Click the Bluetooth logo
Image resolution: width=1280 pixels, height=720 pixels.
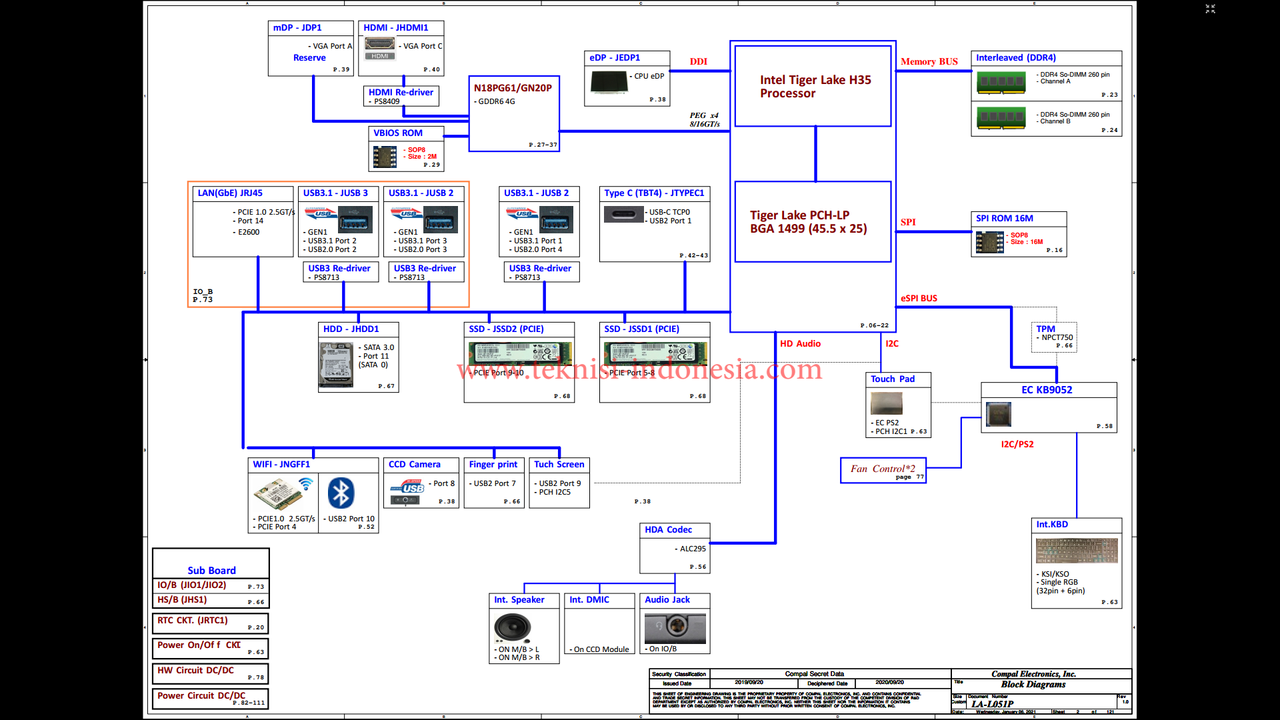click(x=342, y=493)
